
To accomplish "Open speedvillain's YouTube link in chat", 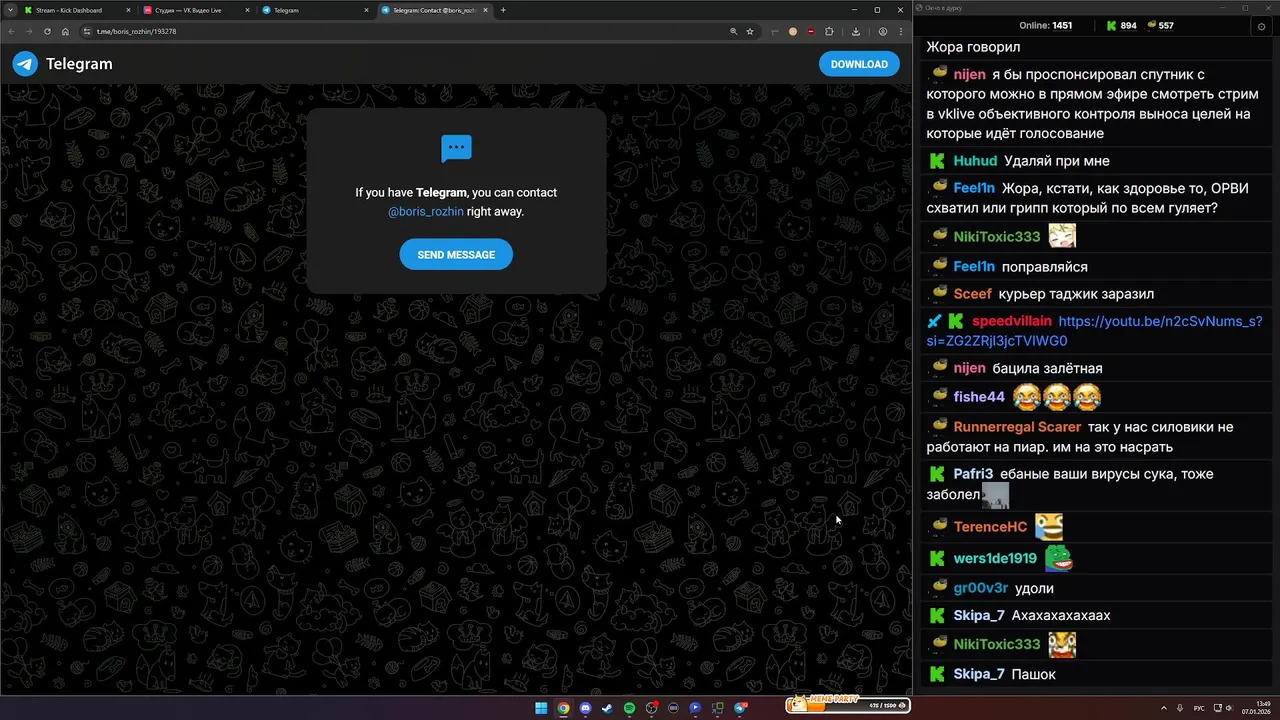I will tap(1094, 331).
